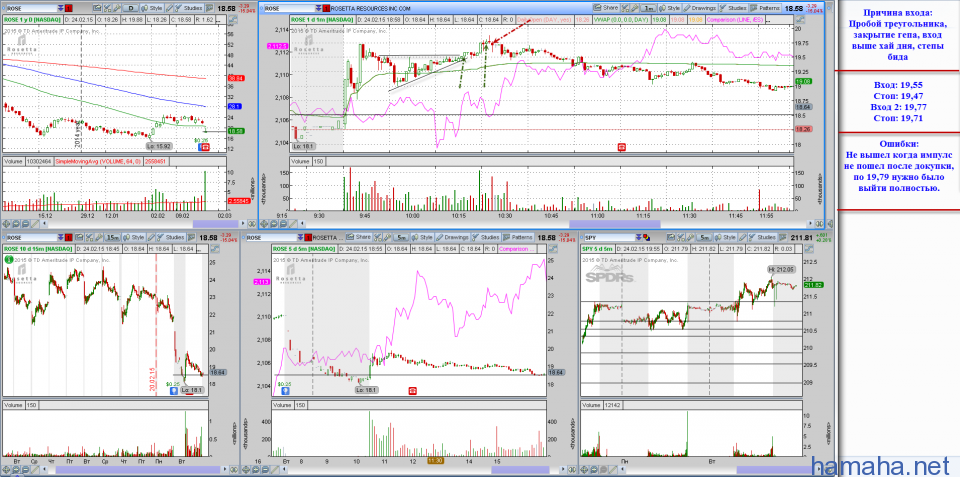
Task: Select the drawings pencil icon in daily ROSE chart
Action: 169,8
